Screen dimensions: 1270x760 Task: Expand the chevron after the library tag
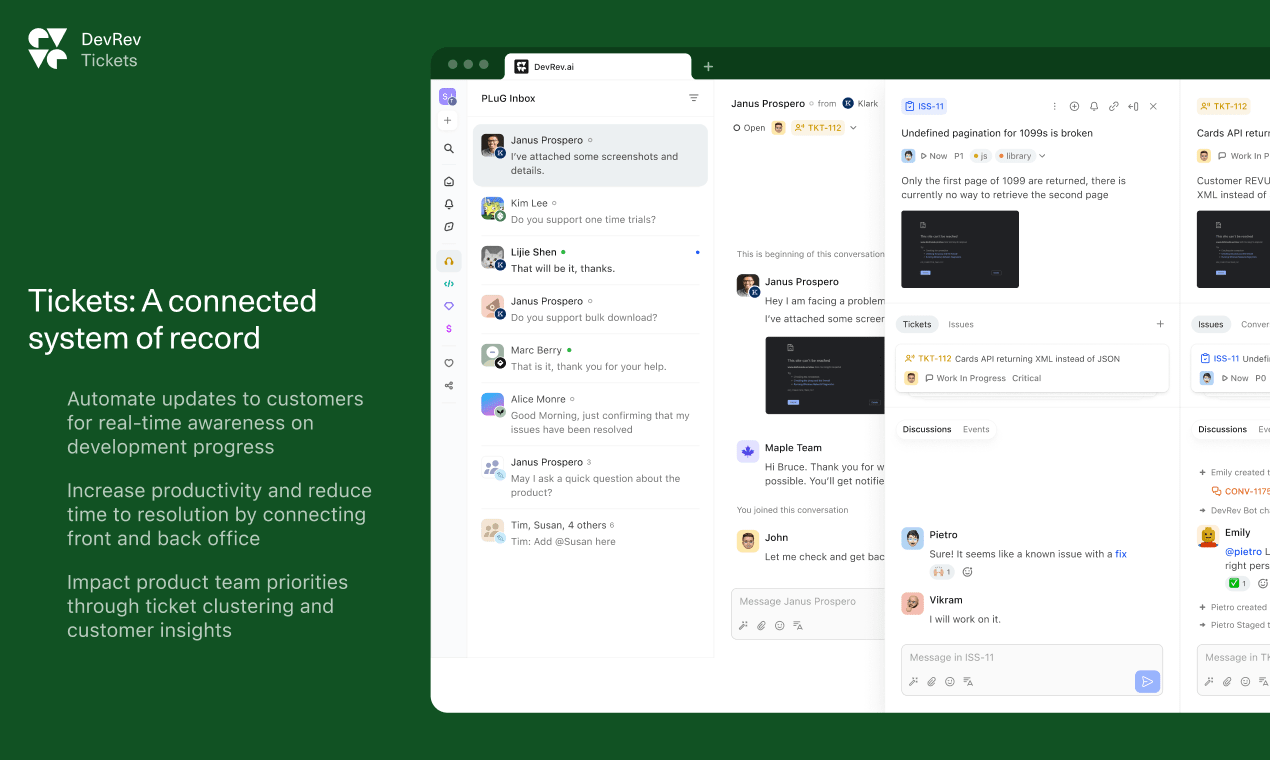click(x=1042, y=156)
